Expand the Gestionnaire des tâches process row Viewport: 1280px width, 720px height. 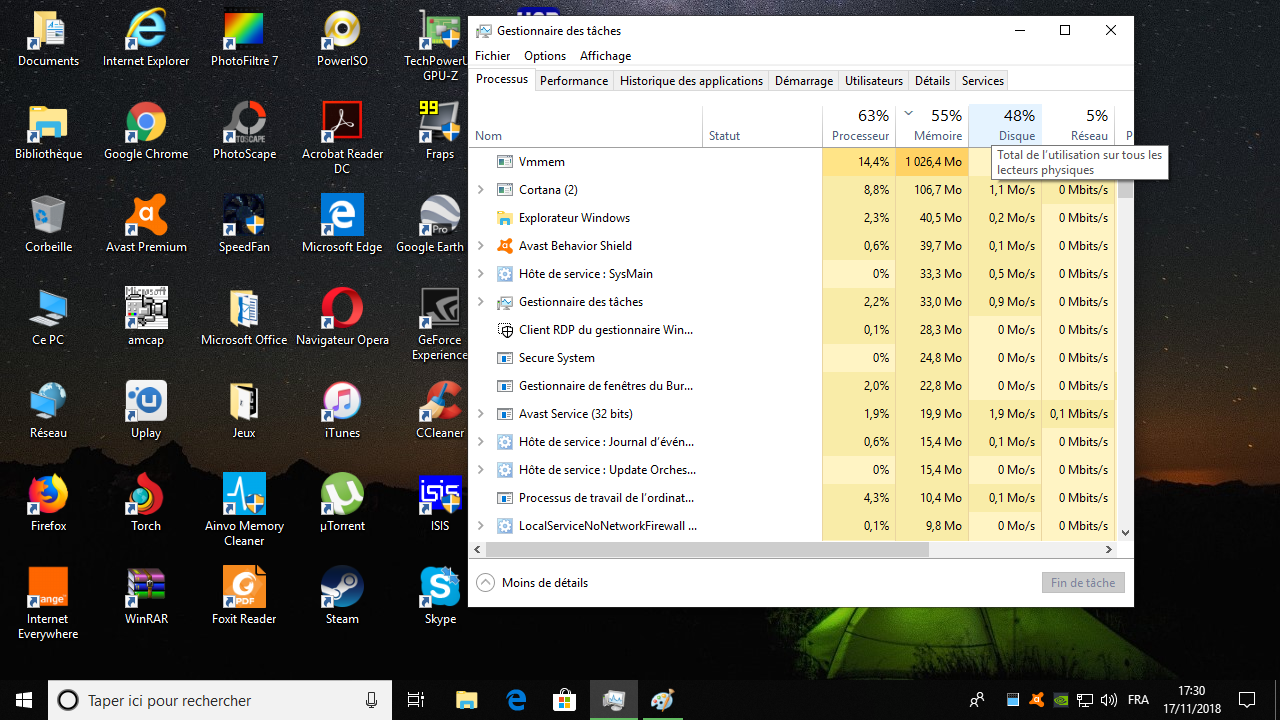click(x=481, y=302)
